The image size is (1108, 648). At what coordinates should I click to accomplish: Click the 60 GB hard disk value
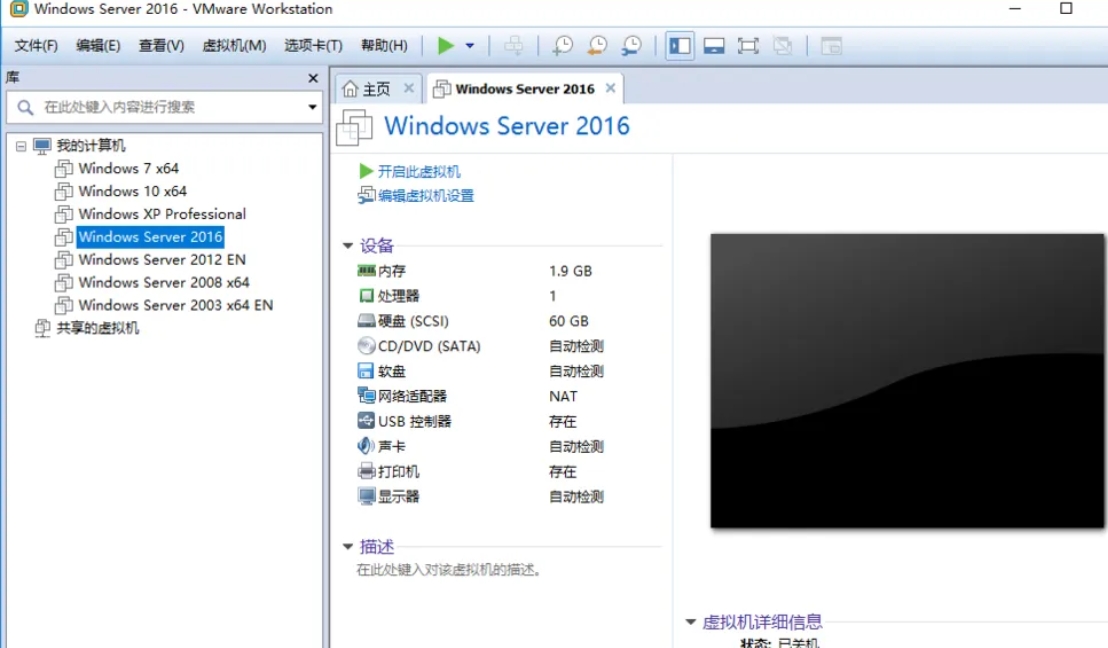click(569, 322)
